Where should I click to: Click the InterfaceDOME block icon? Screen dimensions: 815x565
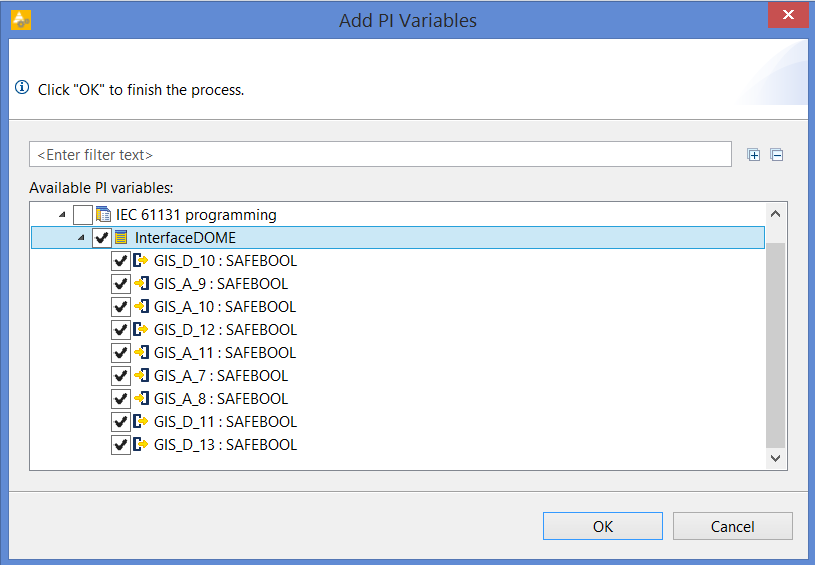click(121, 238)
